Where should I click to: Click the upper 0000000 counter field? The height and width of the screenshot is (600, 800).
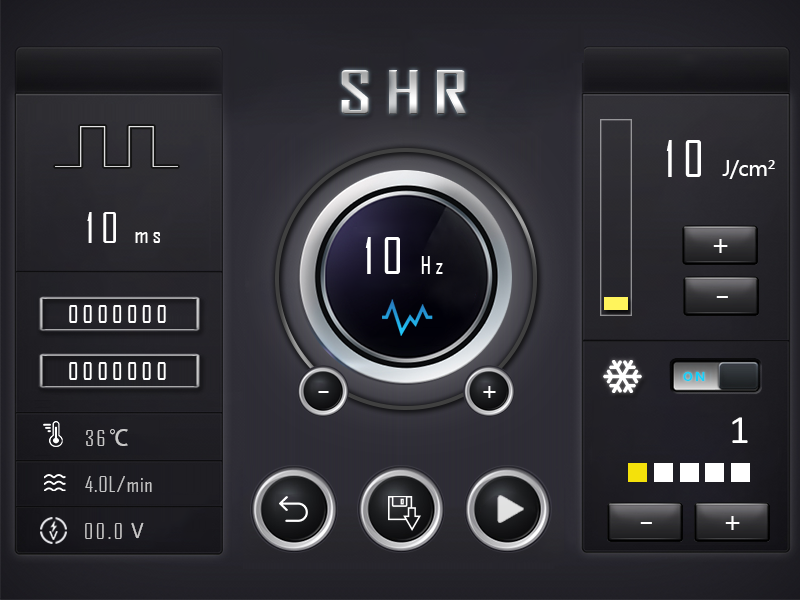point(119,314)
